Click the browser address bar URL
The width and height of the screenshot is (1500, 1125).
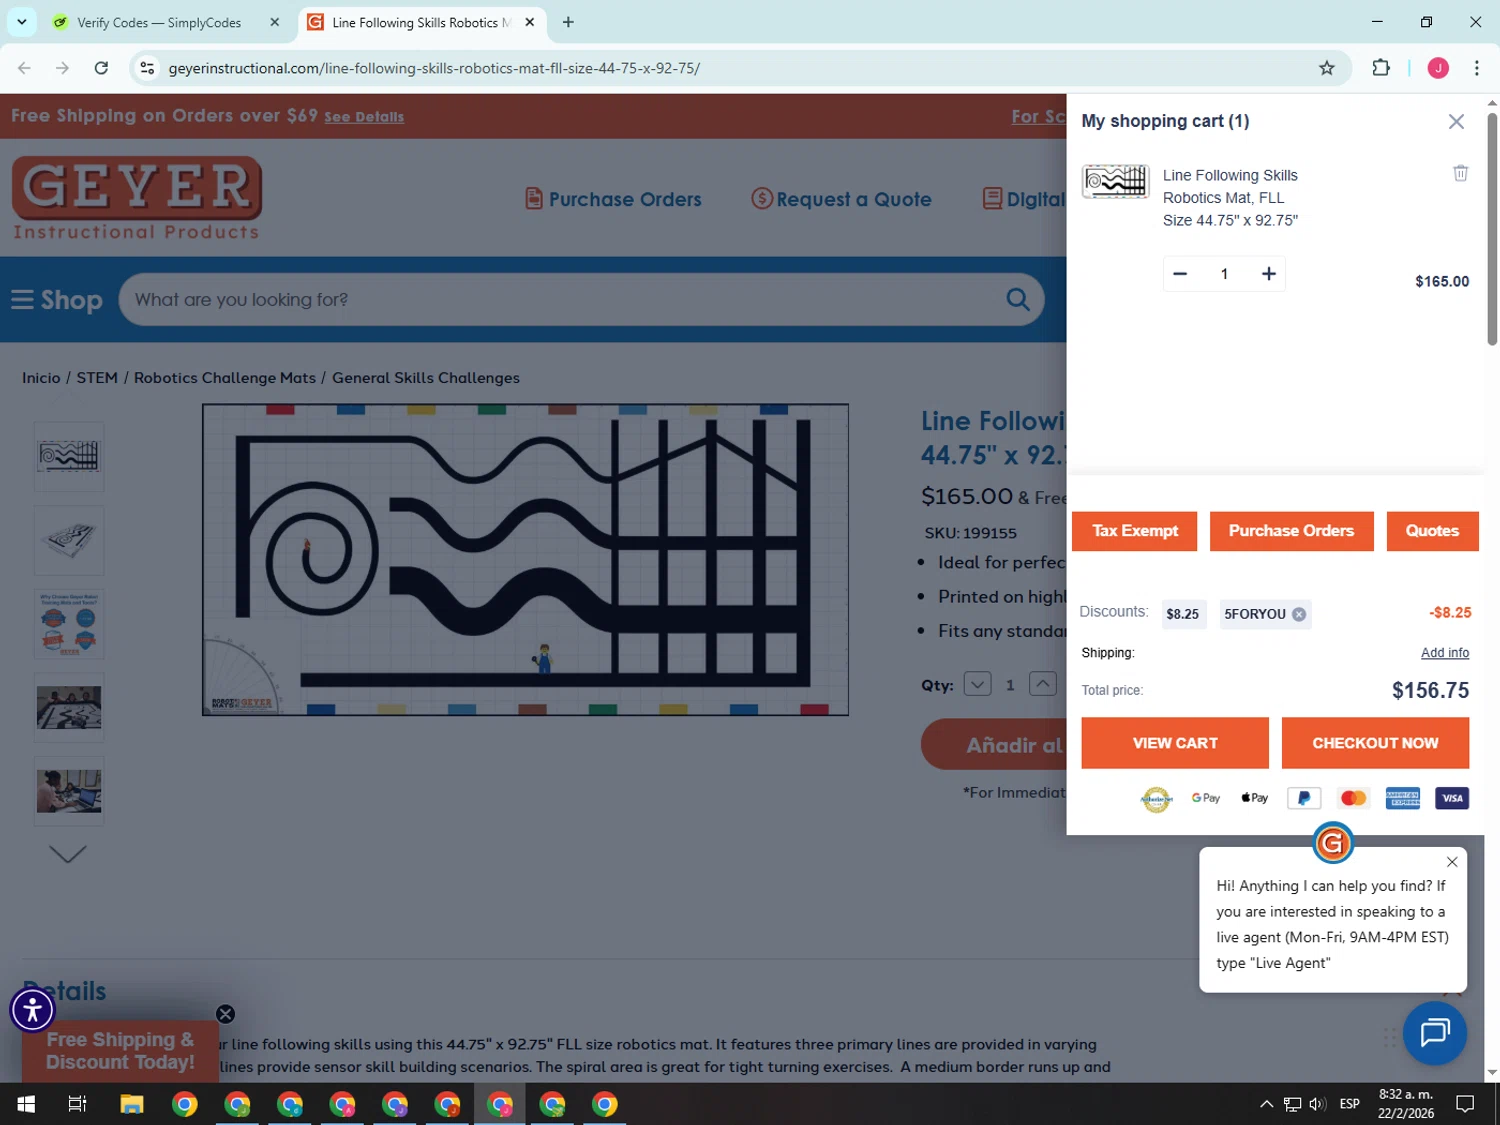point(434,68)
